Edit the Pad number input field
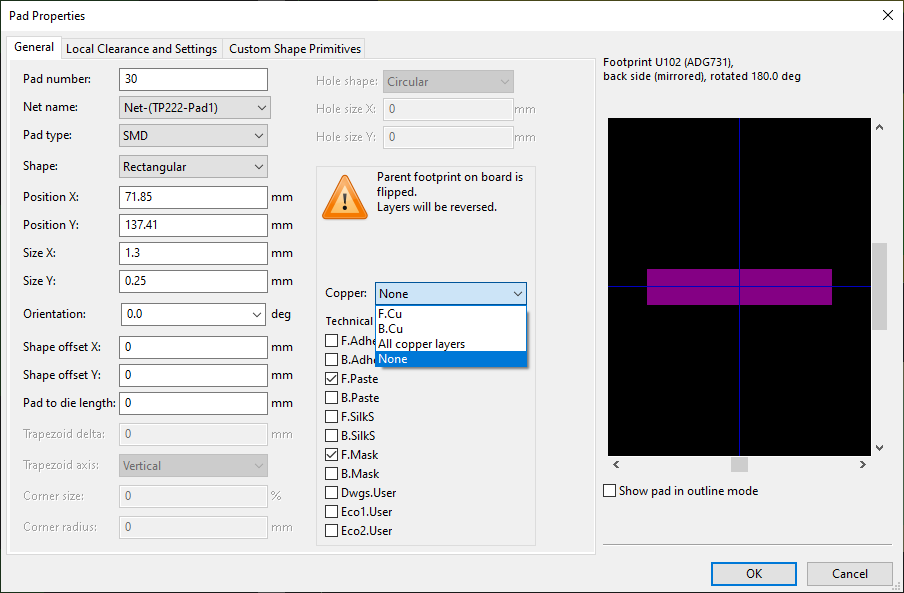Screen dimensions: 904x593 (x=193, y=79)
